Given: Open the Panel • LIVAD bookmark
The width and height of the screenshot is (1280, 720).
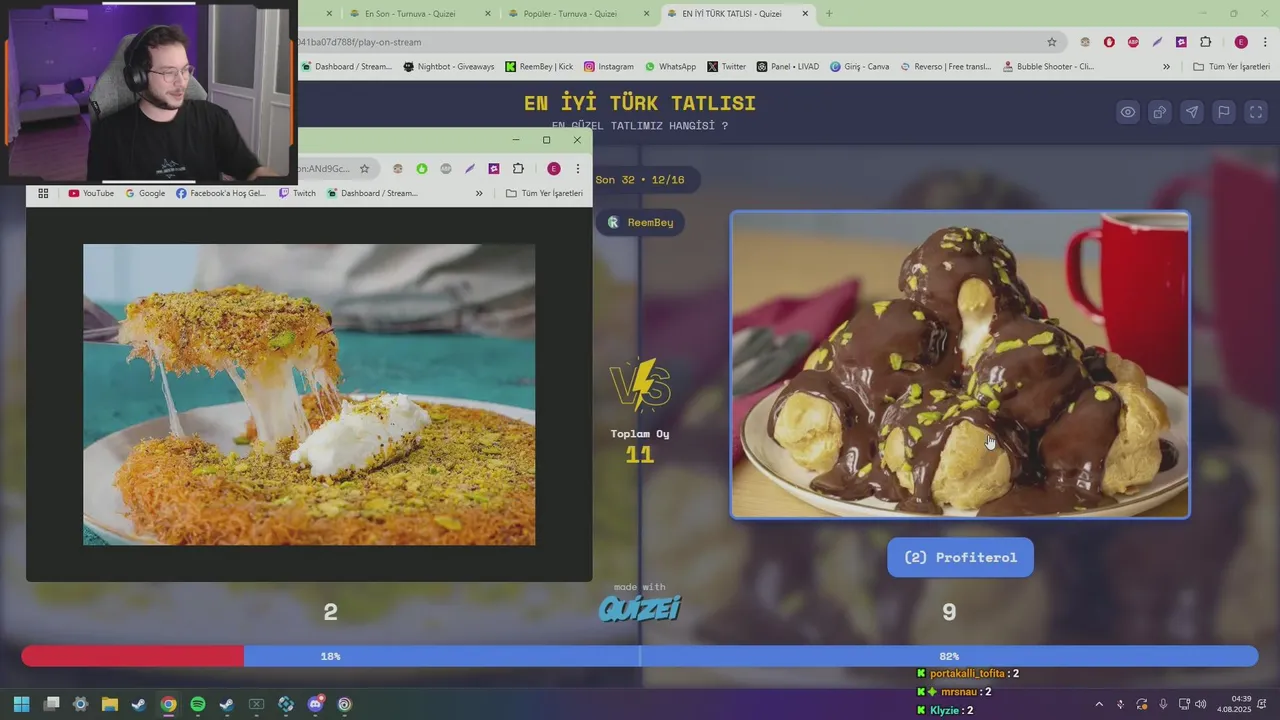Looking at the screenshot, I should [787, 67].
